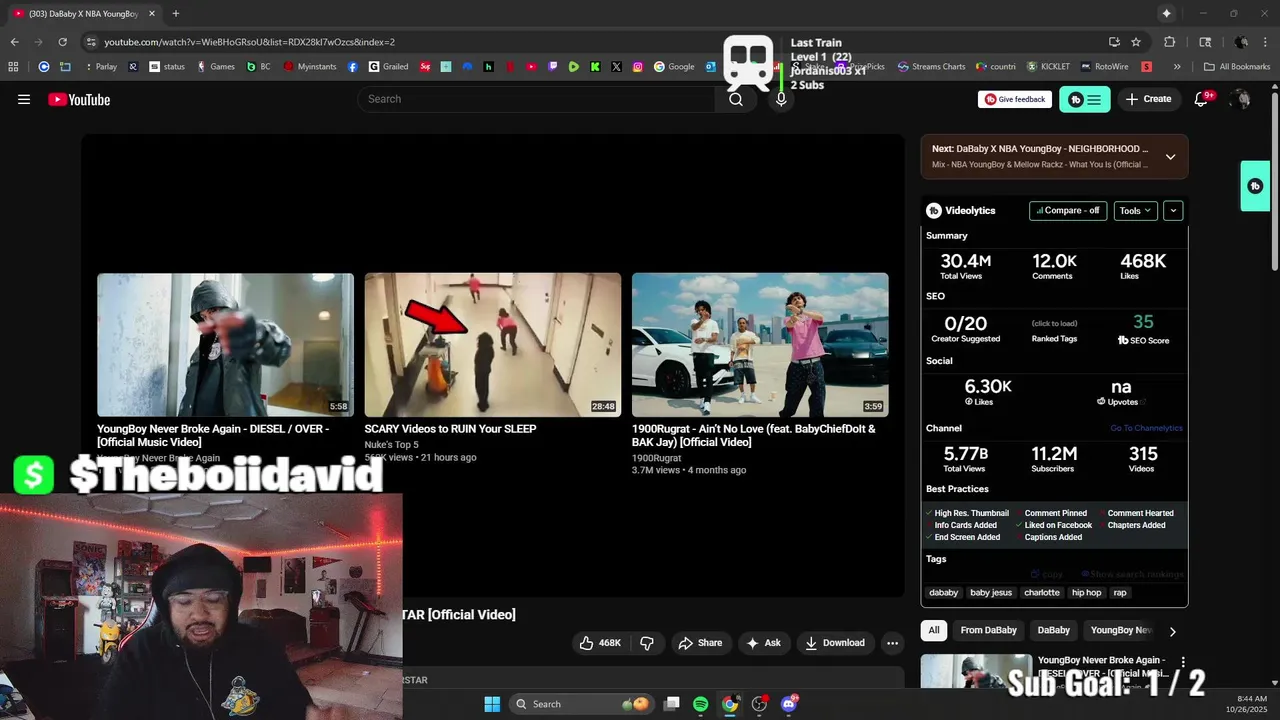Click the page vertical scrollbar
The image size is (1280, 720).
(1274, 180)
